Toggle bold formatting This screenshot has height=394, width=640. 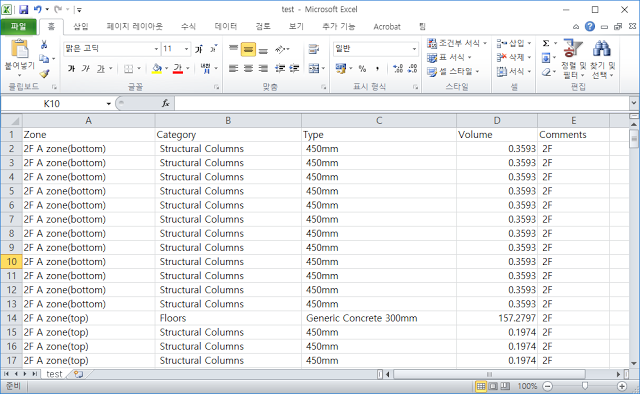pyautogui.click(x=71, y=69)
